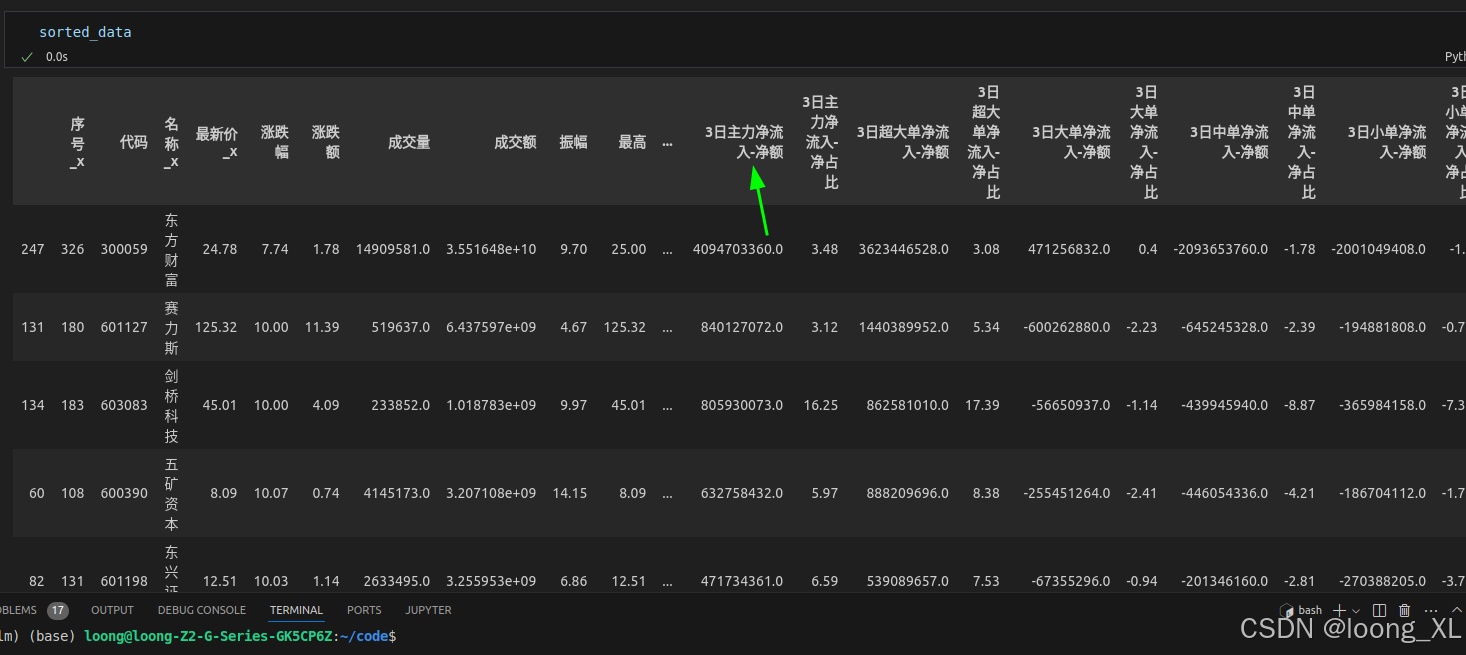Click the 4094703360.0 net inflow value

pos(738,249)
